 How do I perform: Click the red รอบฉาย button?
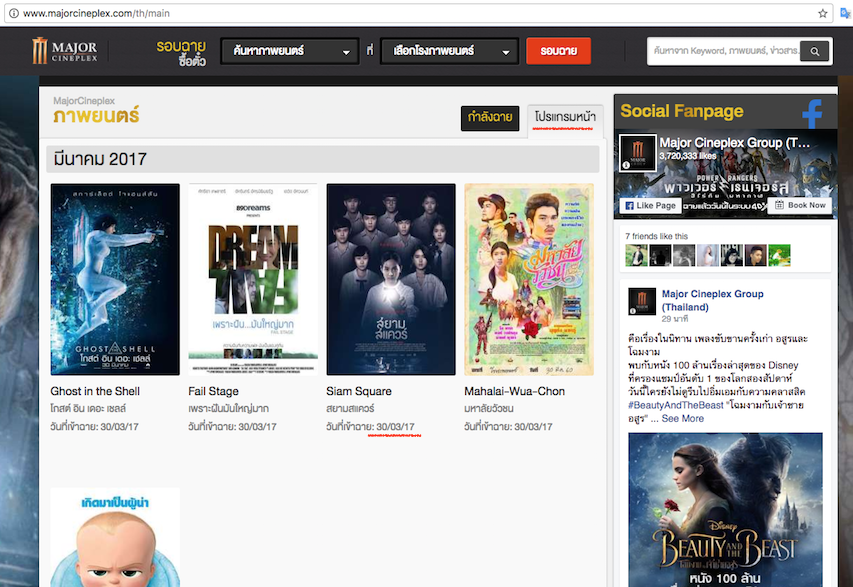[x=558, y=51]
